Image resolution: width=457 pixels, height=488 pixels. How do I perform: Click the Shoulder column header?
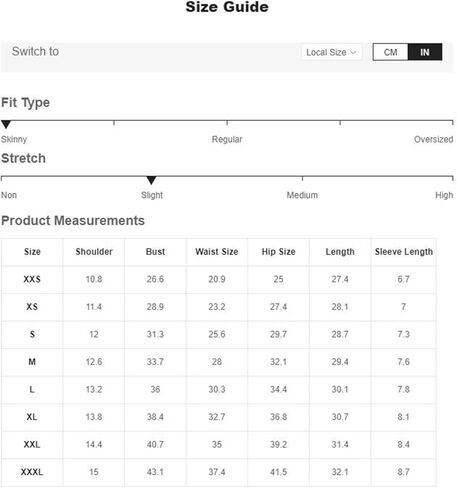coord(94,252)
